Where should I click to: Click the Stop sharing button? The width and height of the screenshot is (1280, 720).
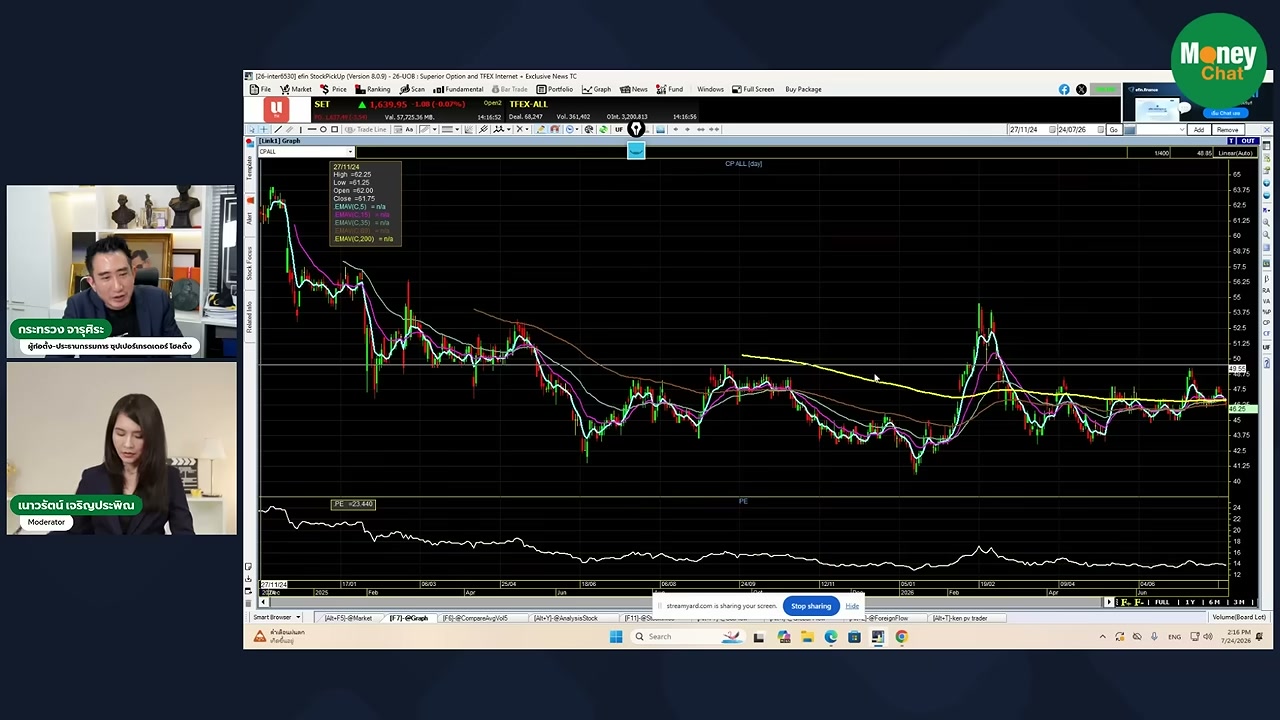(x=811, y=606)
